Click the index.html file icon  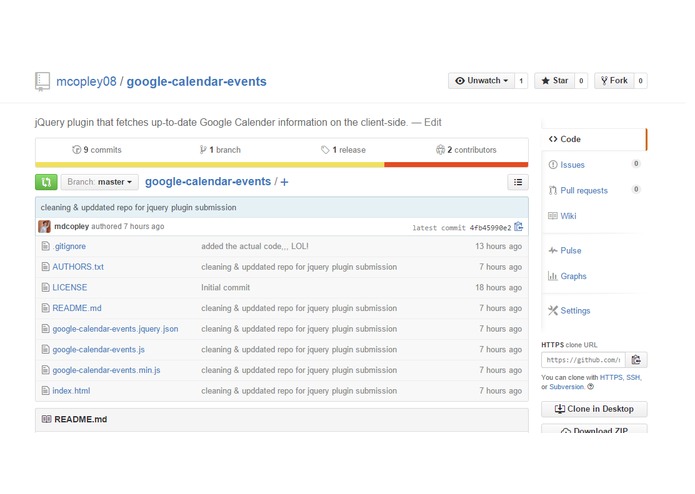point(45,390)
